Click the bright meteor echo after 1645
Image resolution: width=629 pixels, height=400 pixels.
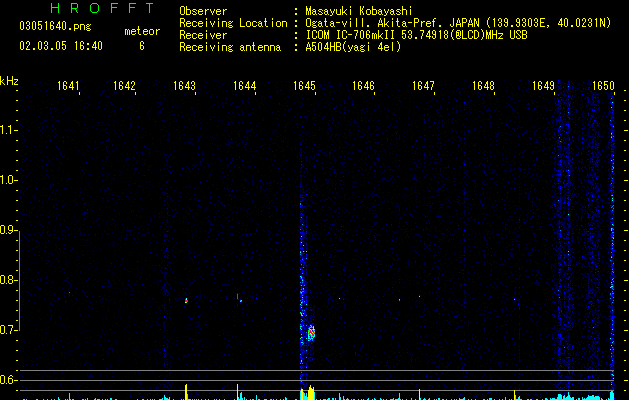coord(311,333)
